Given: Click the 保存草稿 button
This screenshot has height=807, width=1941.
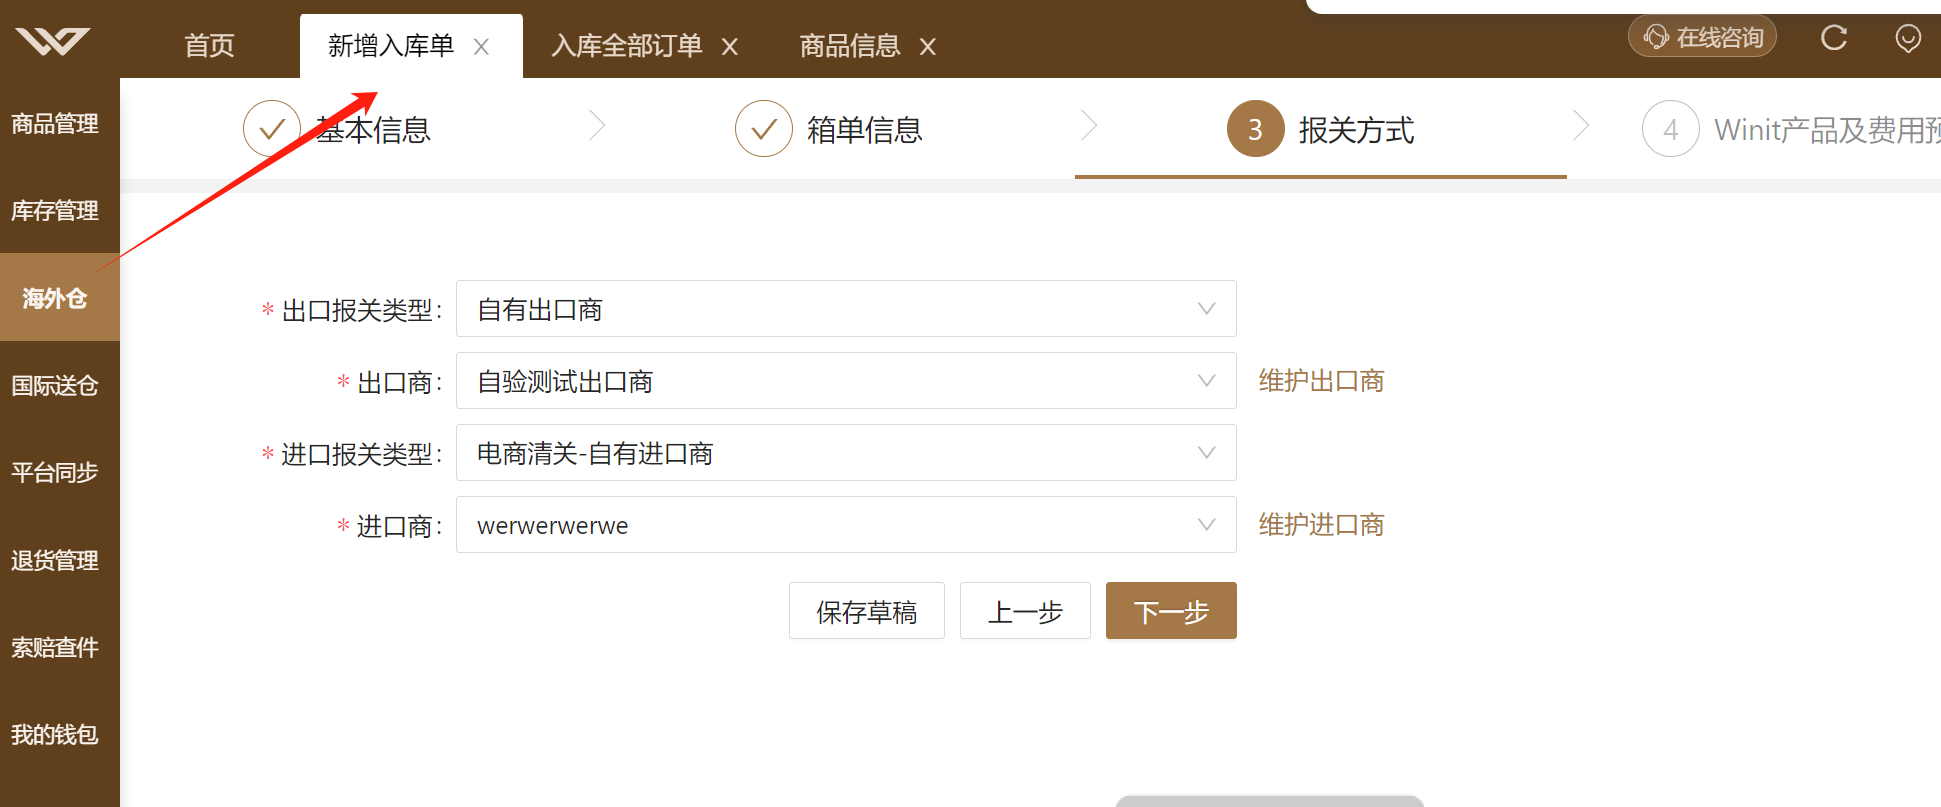Looking at the screenshot, I should pyautogui.click(x=867, y=611).
